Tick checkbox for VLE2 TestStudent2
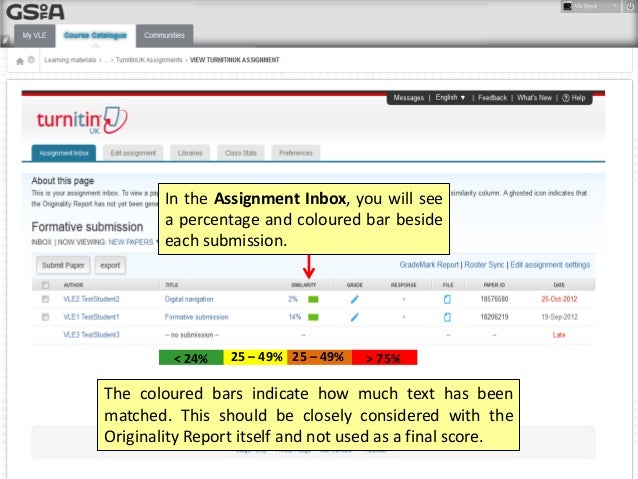Viewport: 638px width, 479px height. (45, 299)
